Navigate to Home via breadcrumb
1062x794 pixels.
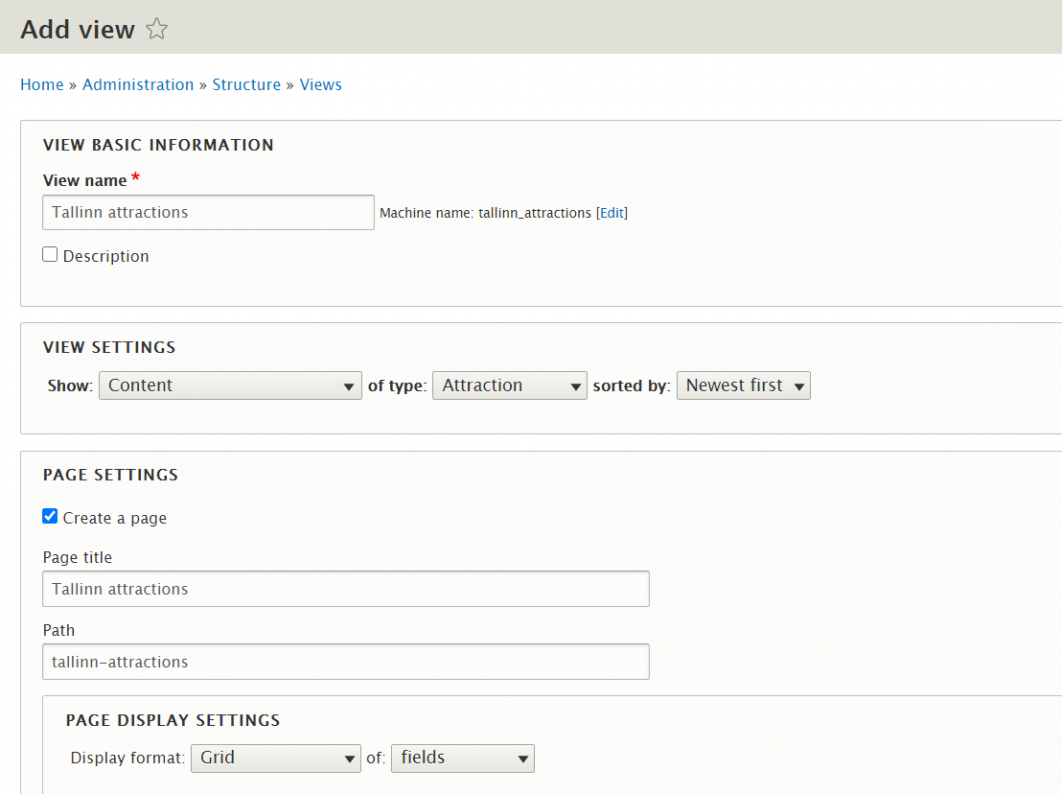coord(42,84)
